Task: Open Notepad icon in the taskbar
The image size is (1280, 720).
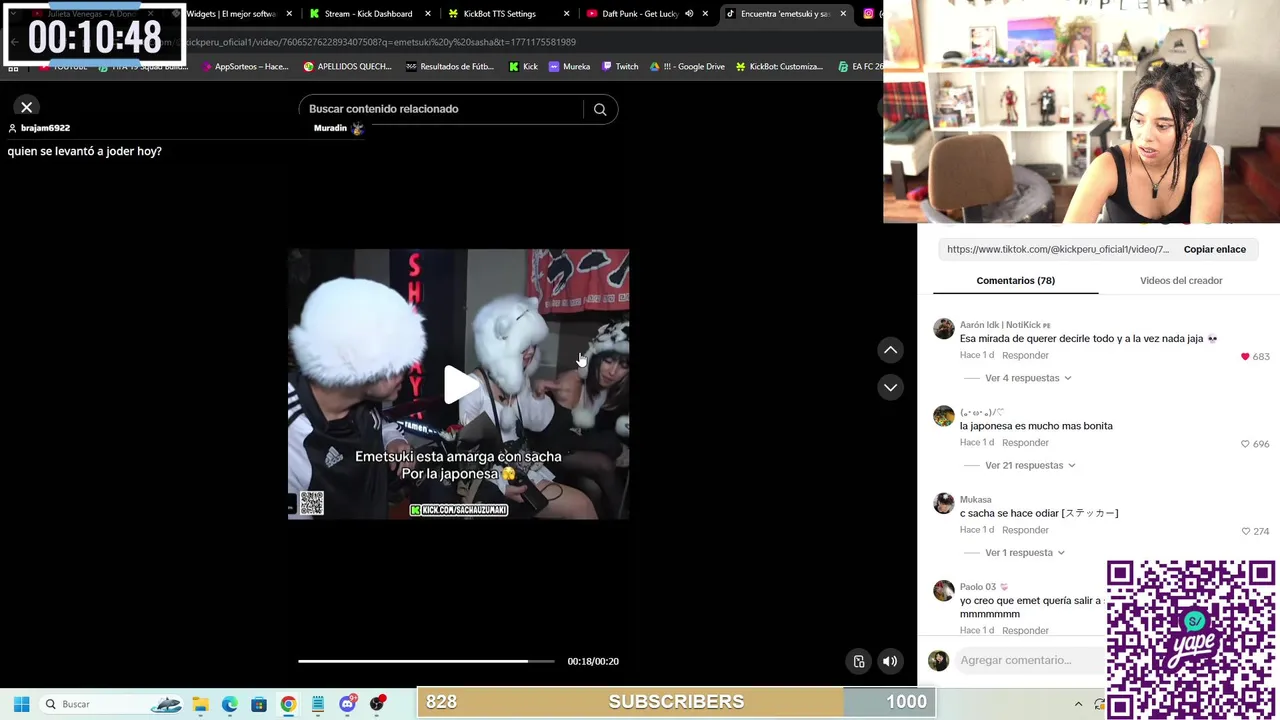Action: [318, 704]
